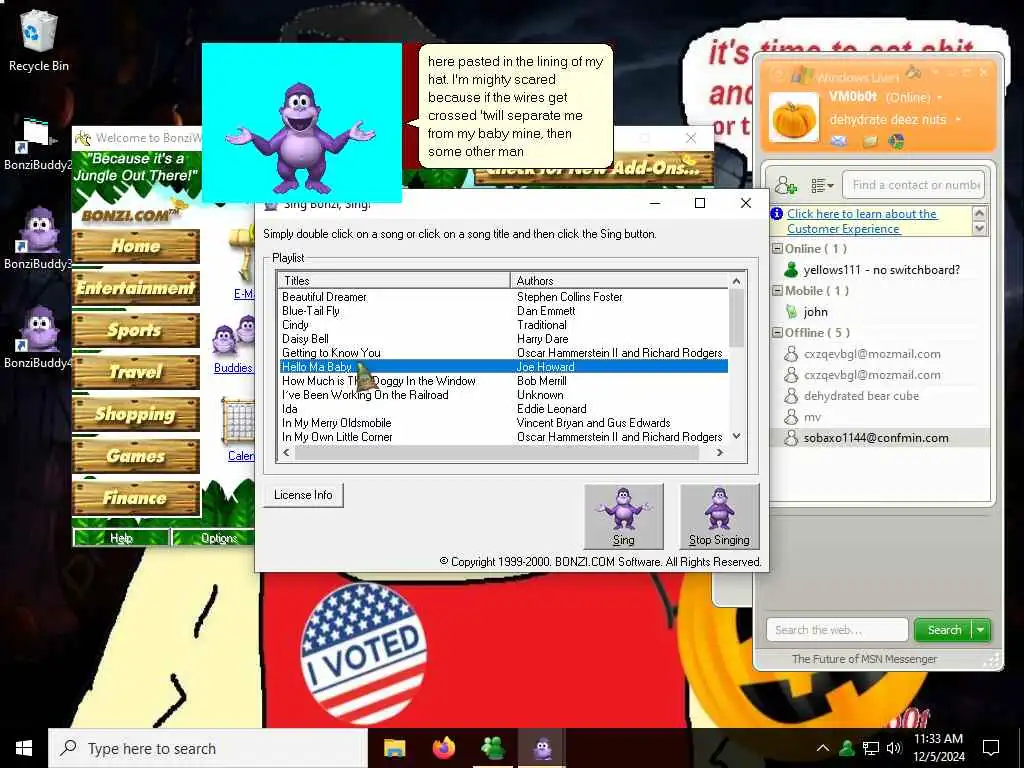Screen dimensions: 1024x768
Task: Click the Find a contact search field
Action: [914, 185]
